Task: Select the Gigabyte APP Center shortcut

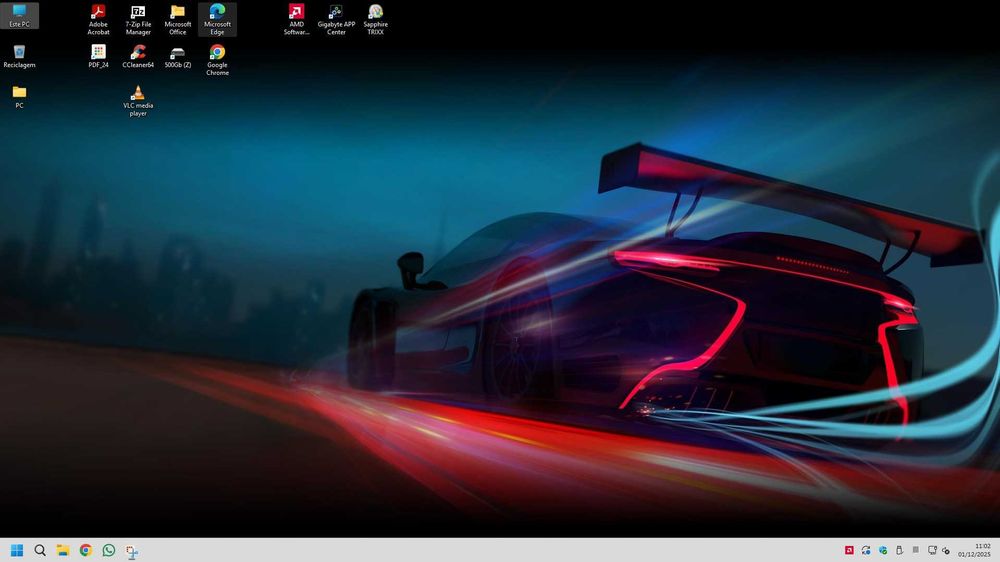Action: click(x=336, y=20)
